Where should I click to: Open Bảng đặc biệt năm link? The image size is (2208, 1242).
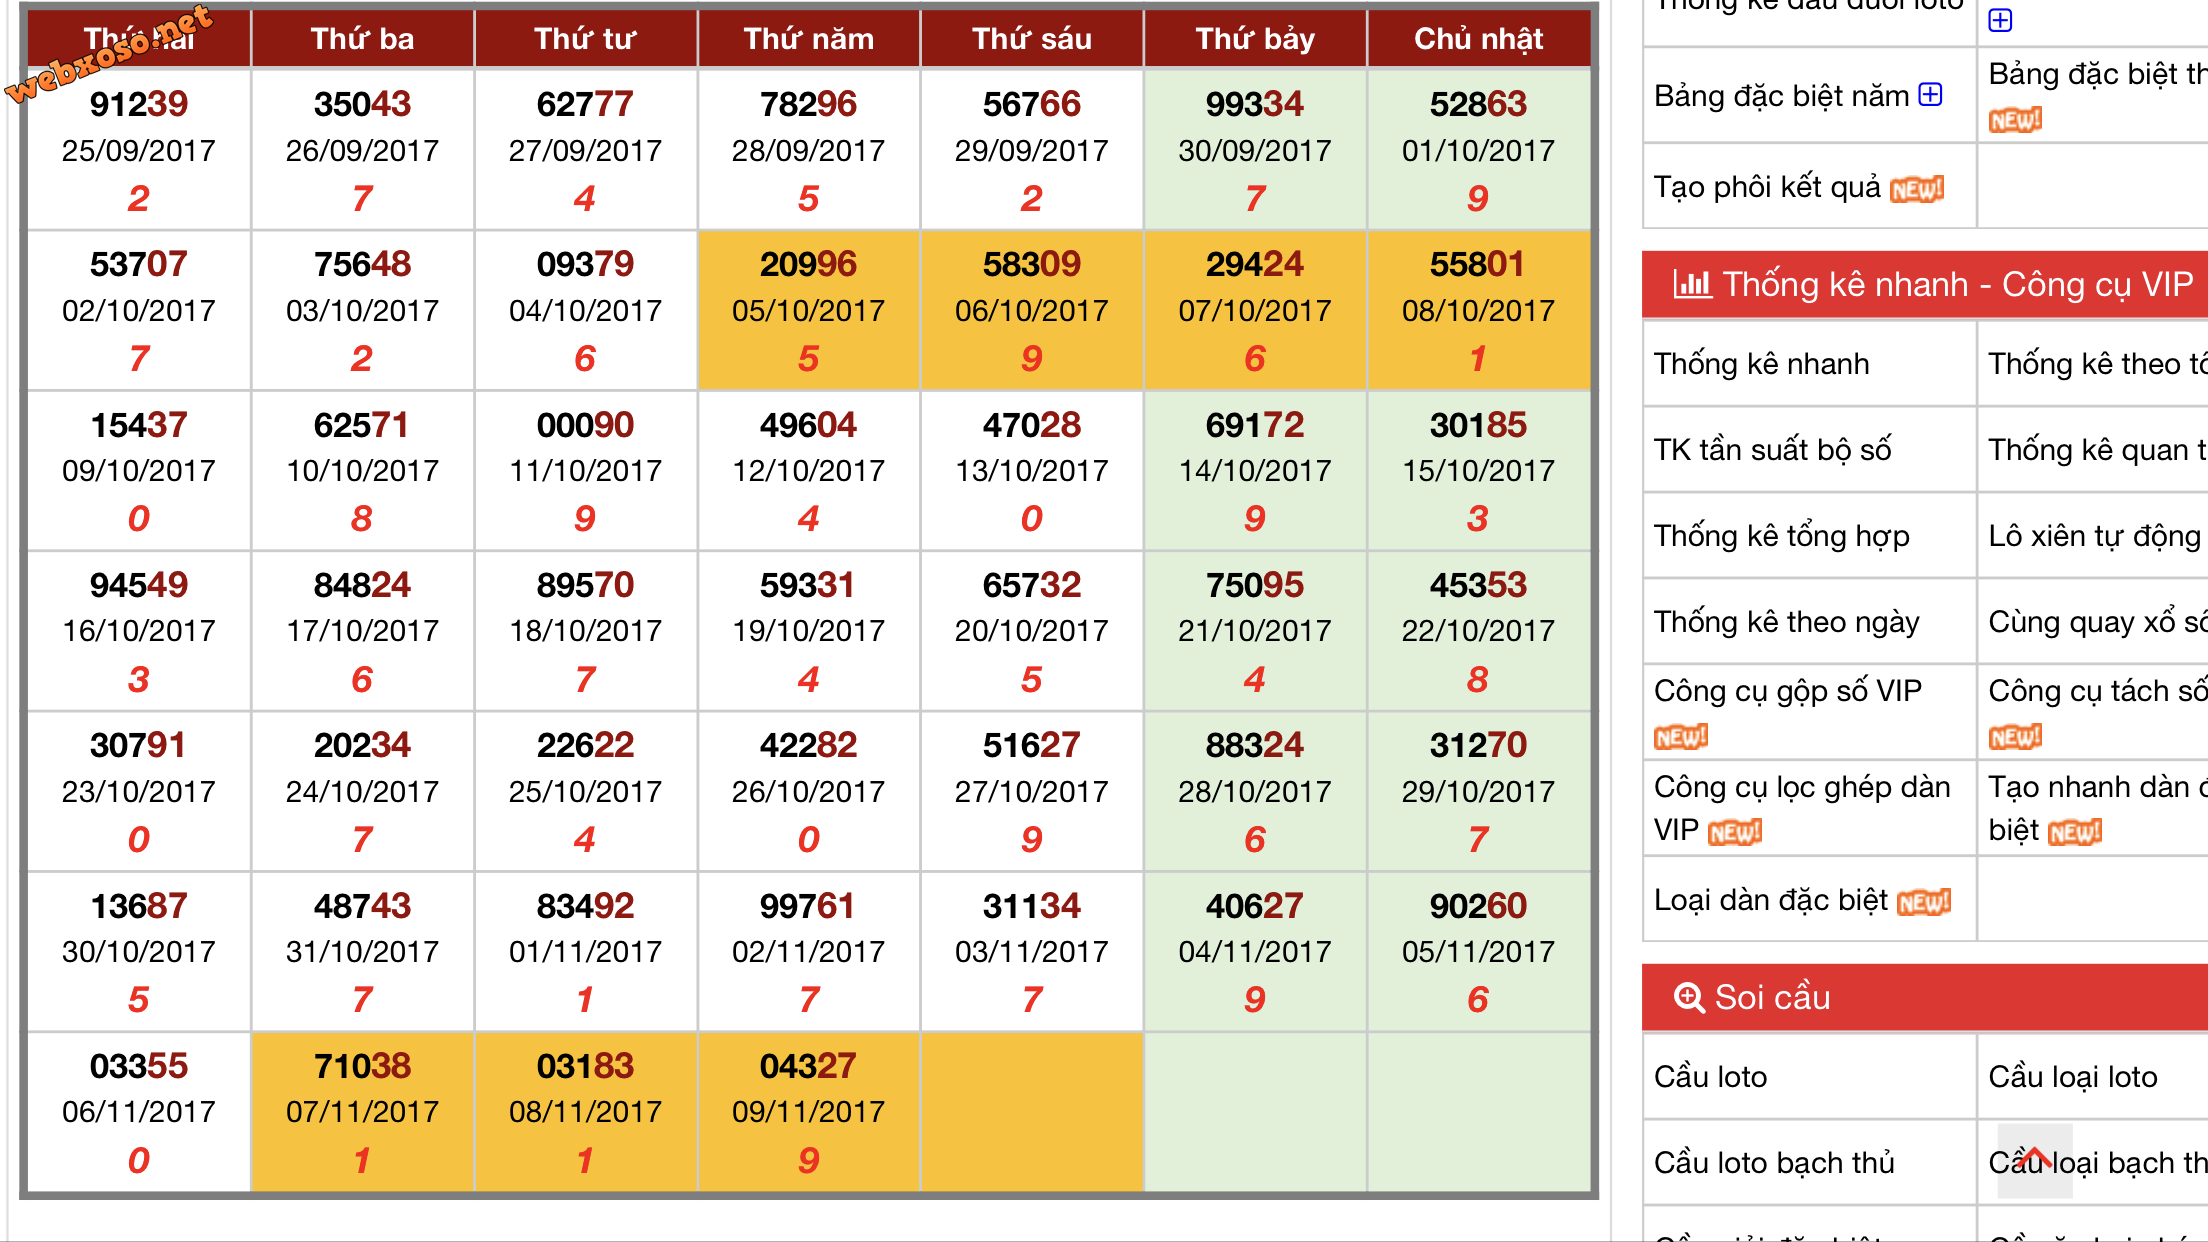pos(1782,96)
